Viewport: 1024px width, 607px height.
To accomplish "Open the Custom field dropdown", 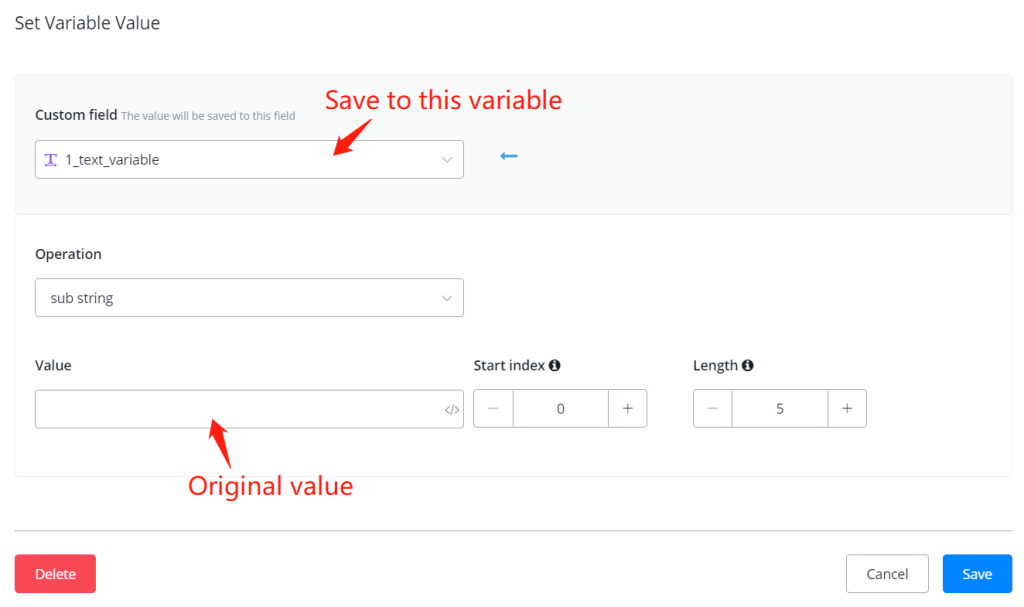I will (249, 160).
